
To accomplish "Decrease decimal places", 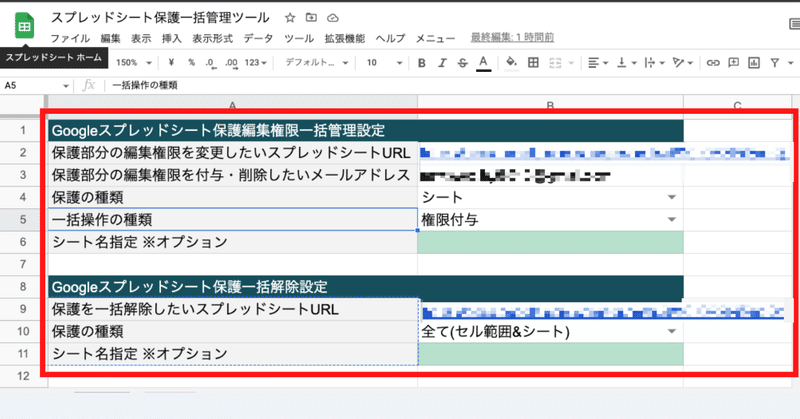I will coord(211,63).
